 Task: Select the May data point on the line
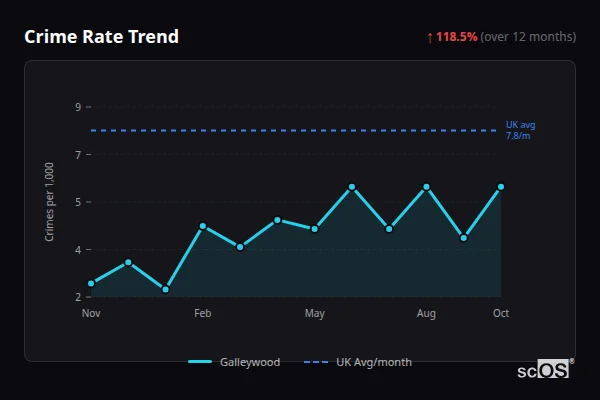pos(315,229)
